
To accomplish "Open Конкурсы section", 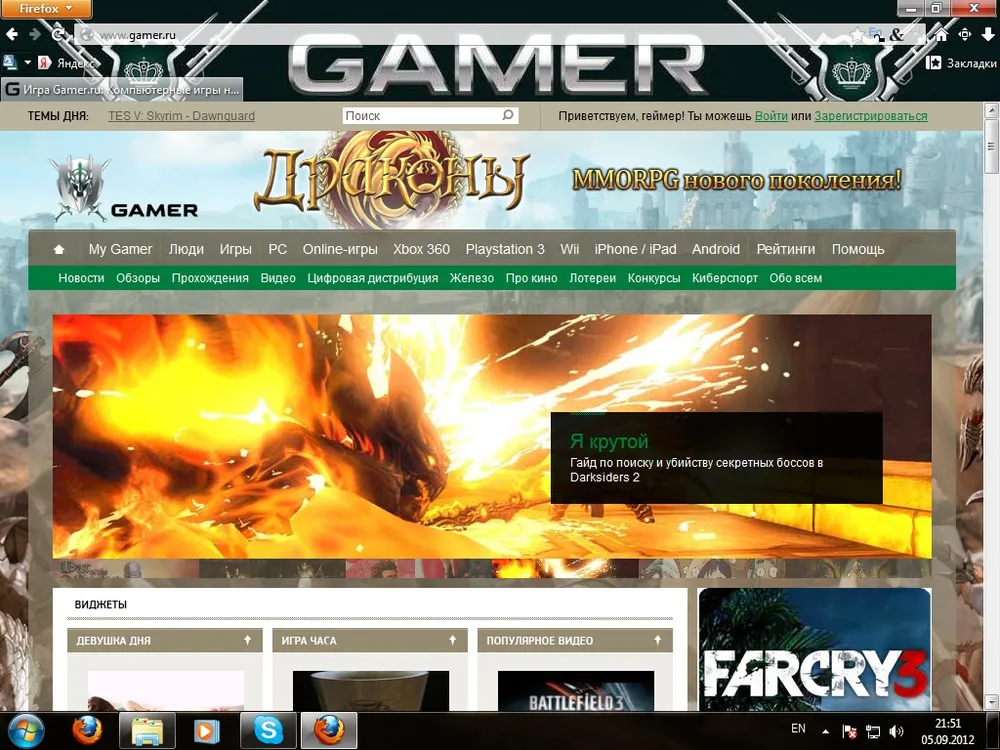I will pos(654,278).
